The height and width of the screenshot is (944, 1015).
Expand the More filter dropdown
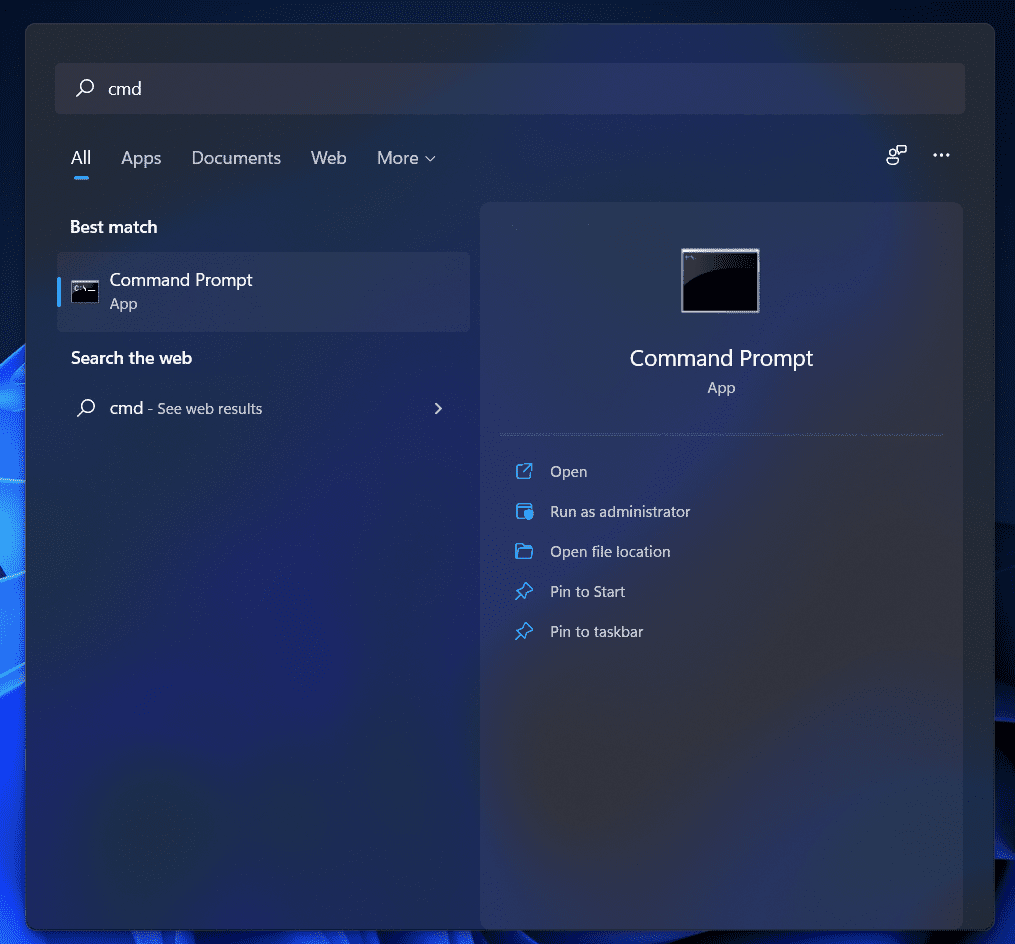click(407, 158)
